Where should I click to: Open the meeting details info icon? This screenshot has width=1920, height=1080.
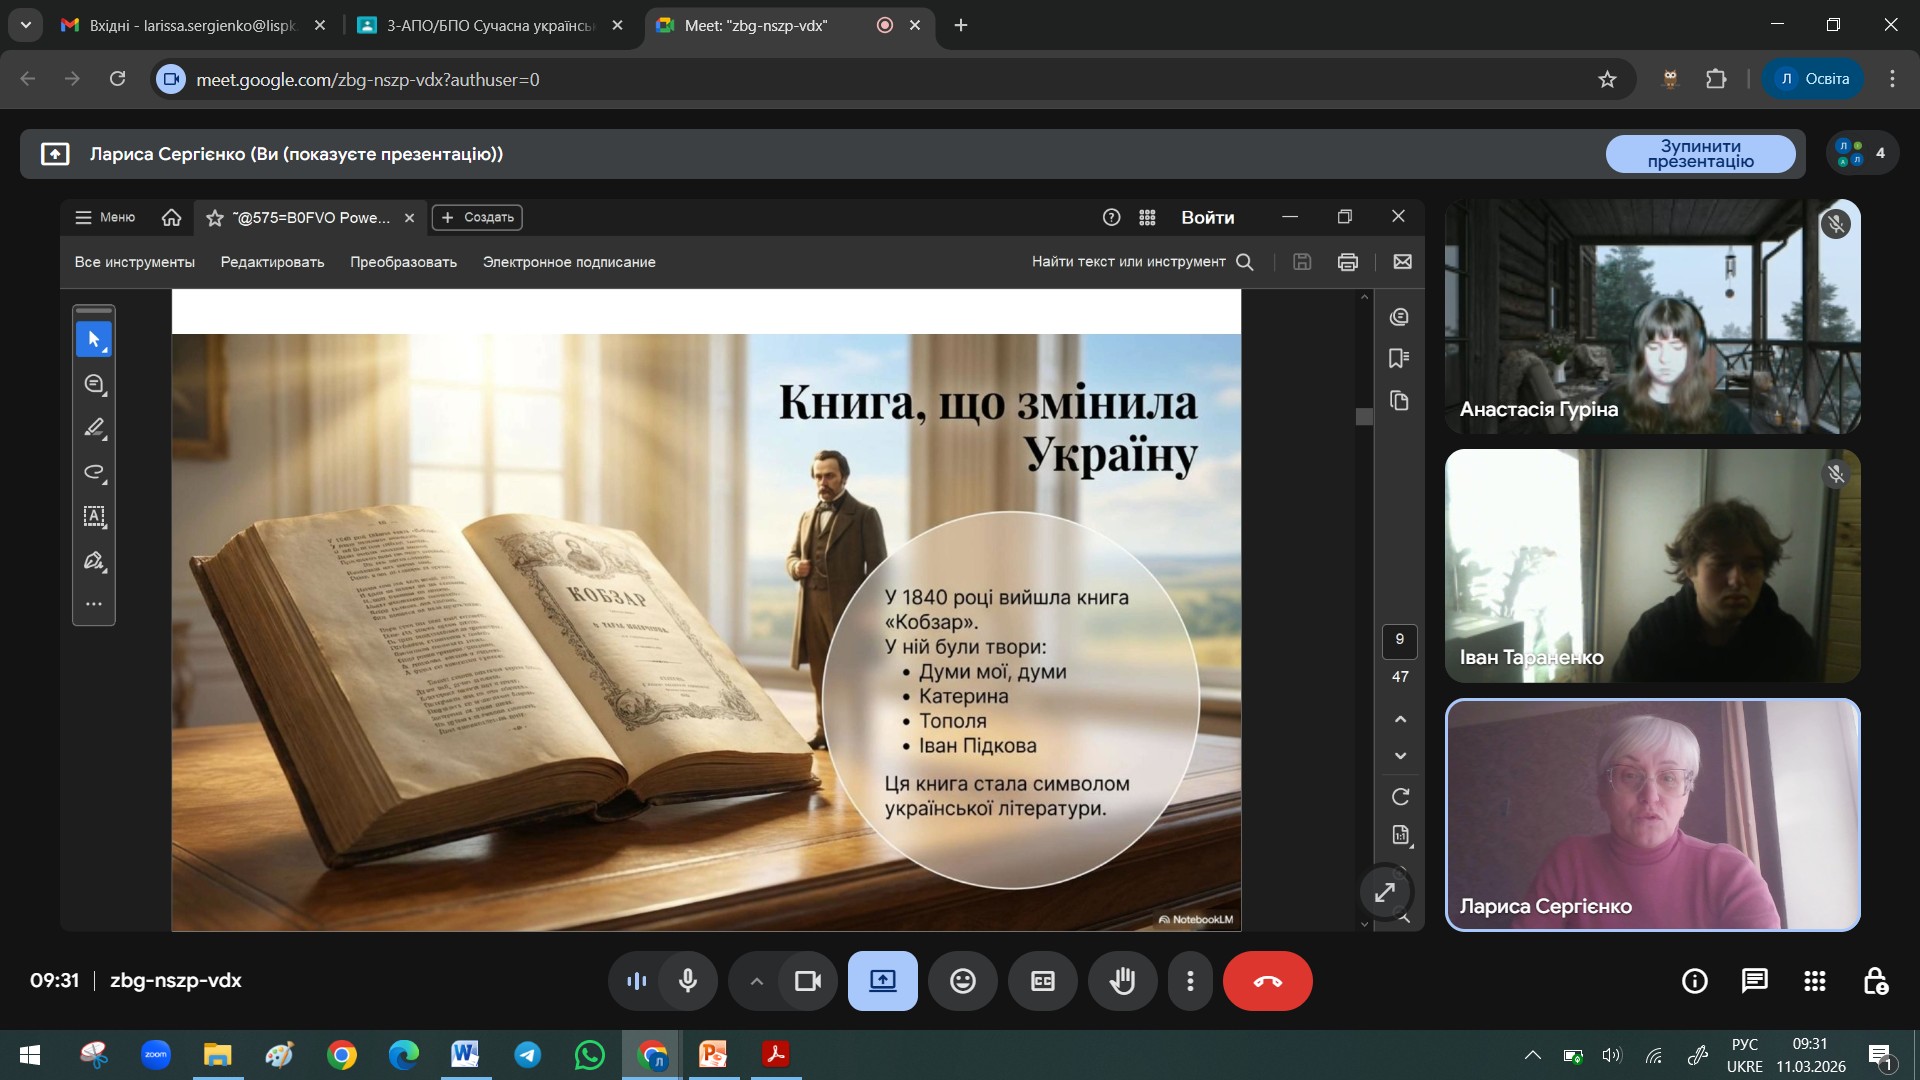[x=1694, y=981]
